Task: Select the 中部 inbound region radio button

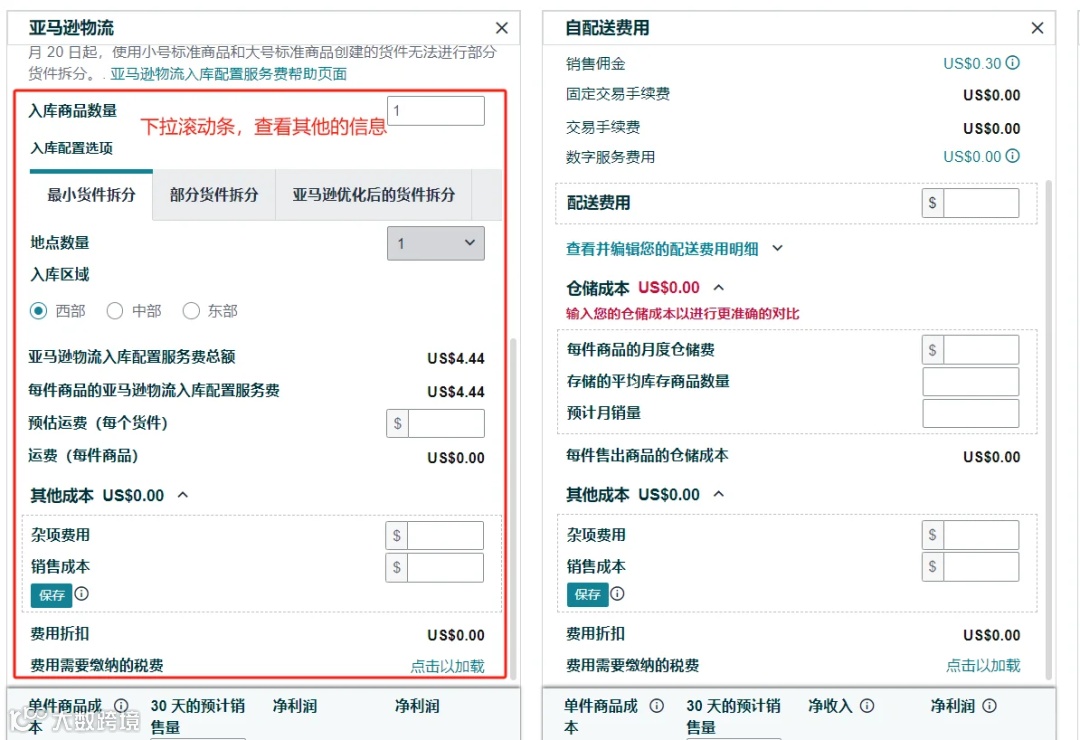Action: point(115,311)
